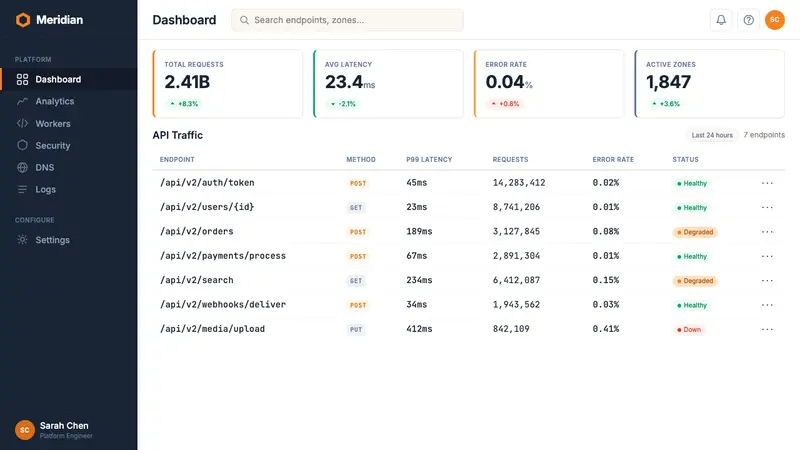The height and width of the screenshot is (450, 800).
Task: Sort by Endpoint column header
Action: click(177, 160)
